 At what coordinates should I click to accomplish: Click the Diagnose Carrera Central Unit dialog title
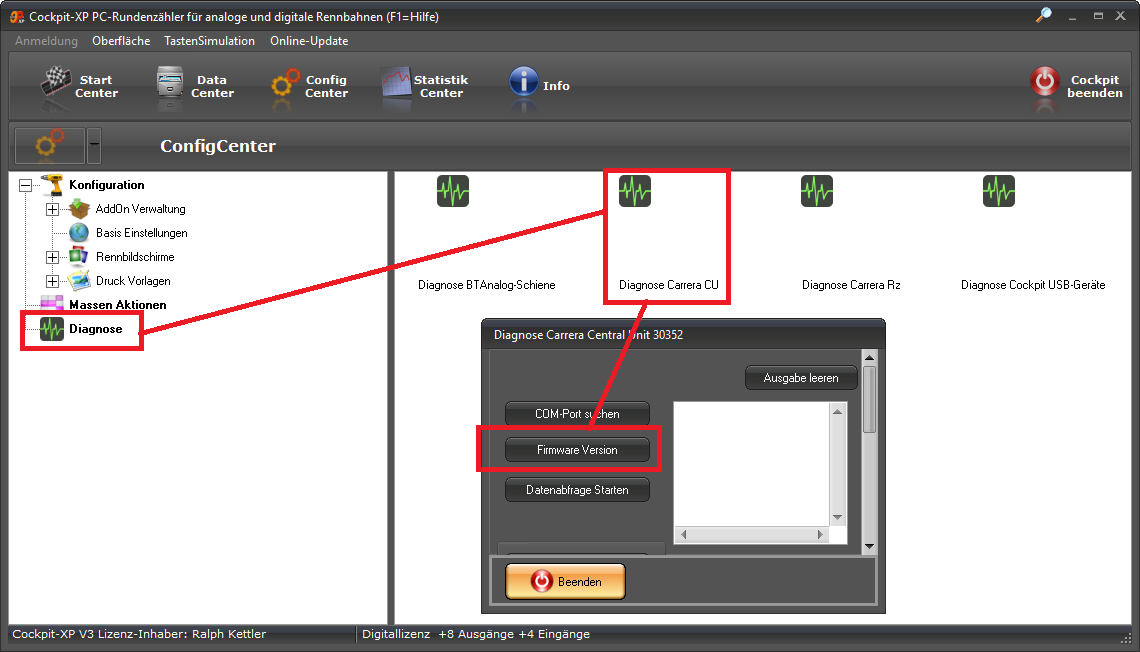588,334
